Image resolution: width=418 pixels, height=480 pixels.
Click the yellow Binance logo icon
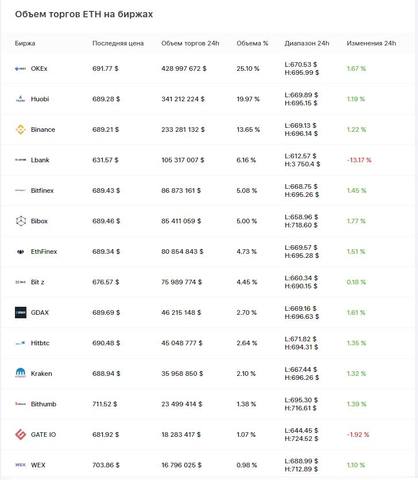[21, 130]
